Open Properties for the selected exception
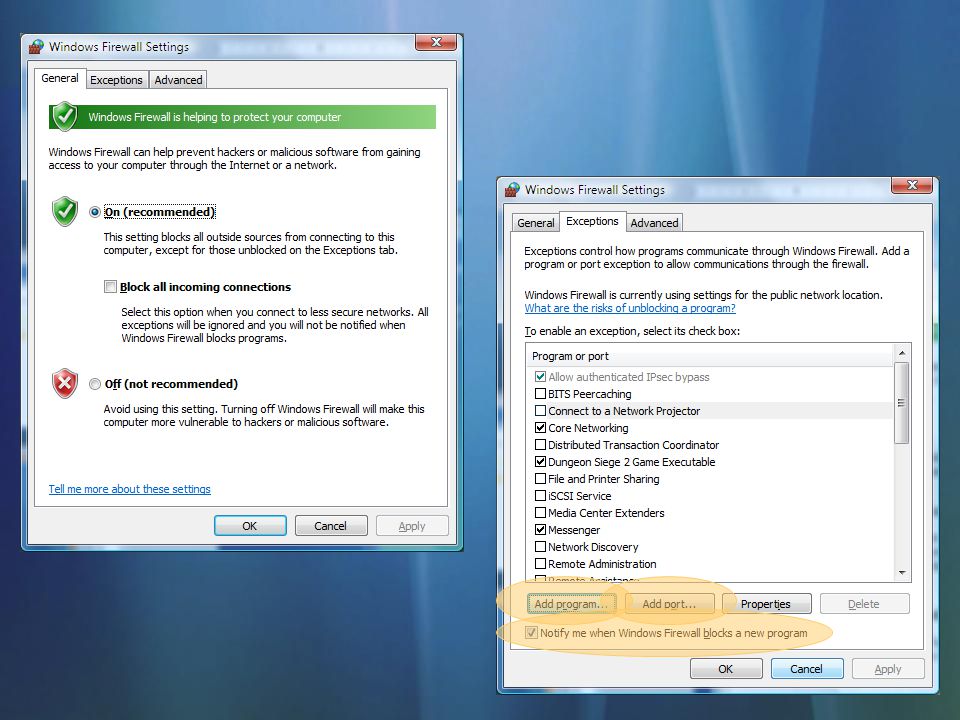Image resolution: width=960 pixels, height=720 pixels. click(766, 604)
